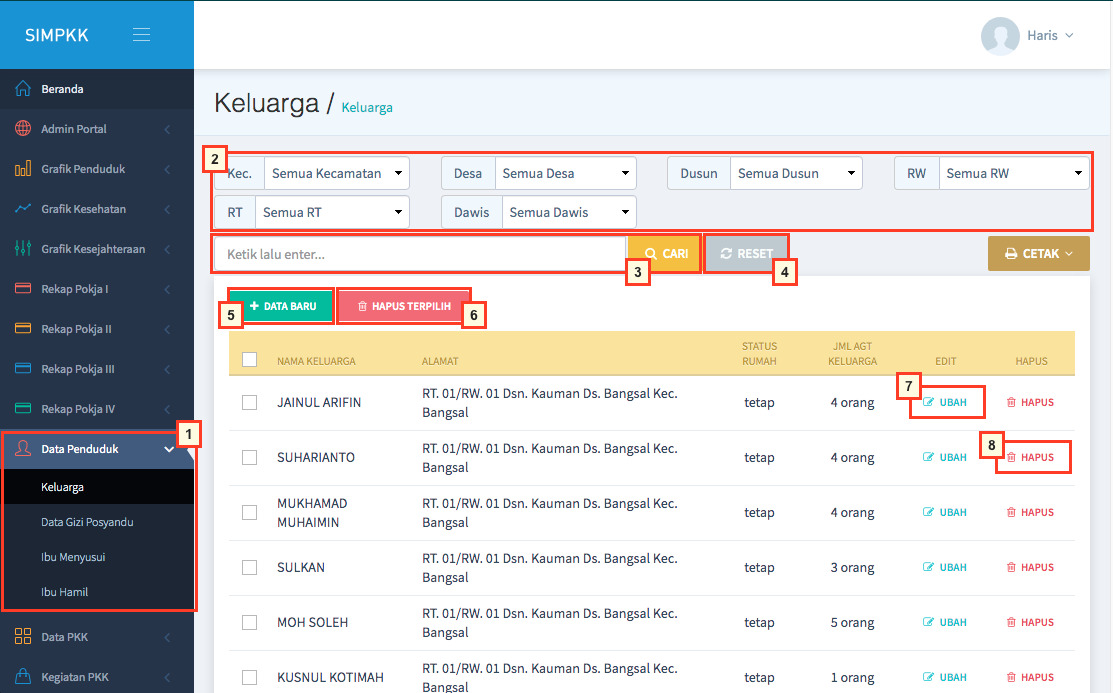Click the Grafik Penduduk bar chart icon
Image resolution: width=1113 pixels, height=693 pixels.
[x=23, y=169]
